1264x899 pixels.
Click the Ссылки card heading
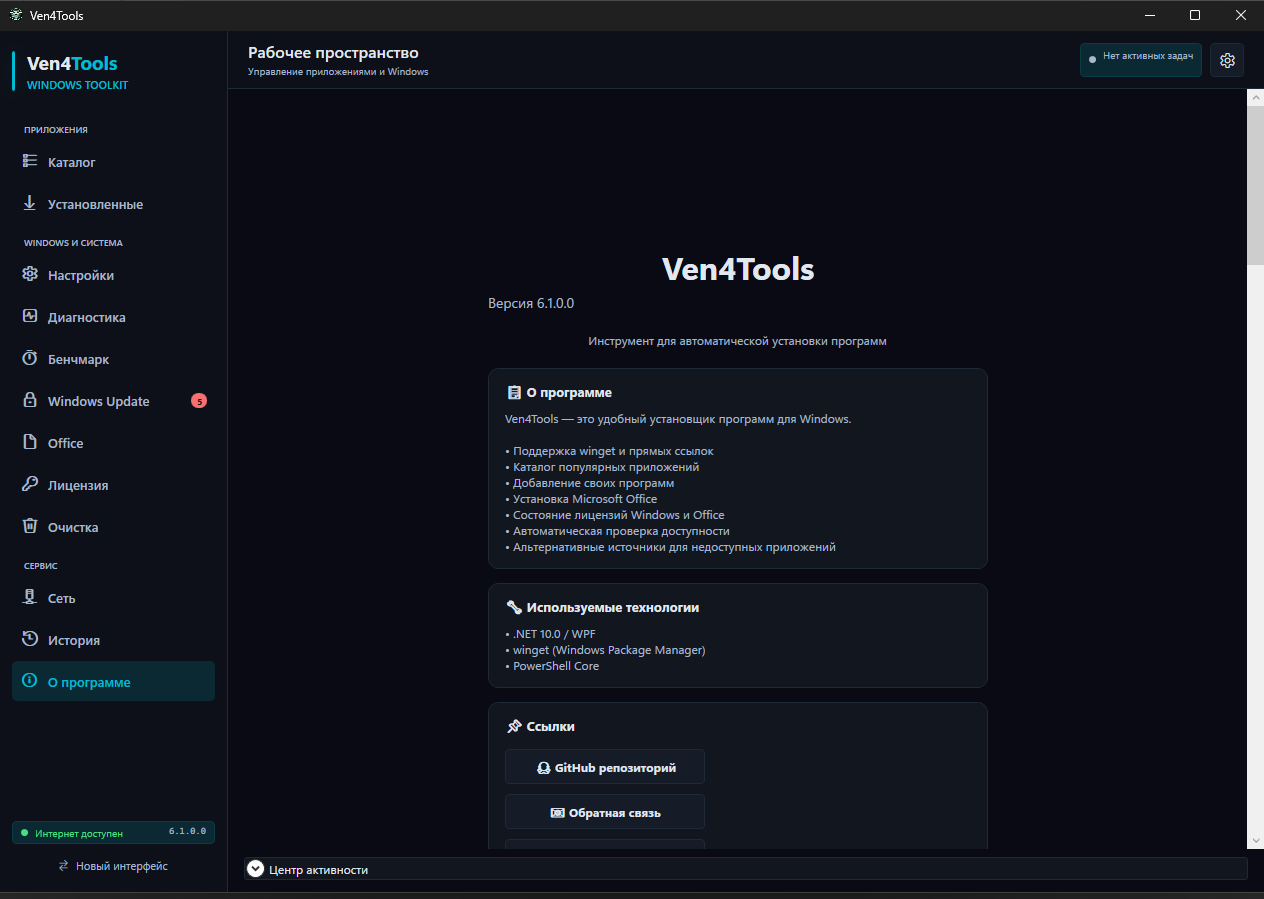coord(551,726)
